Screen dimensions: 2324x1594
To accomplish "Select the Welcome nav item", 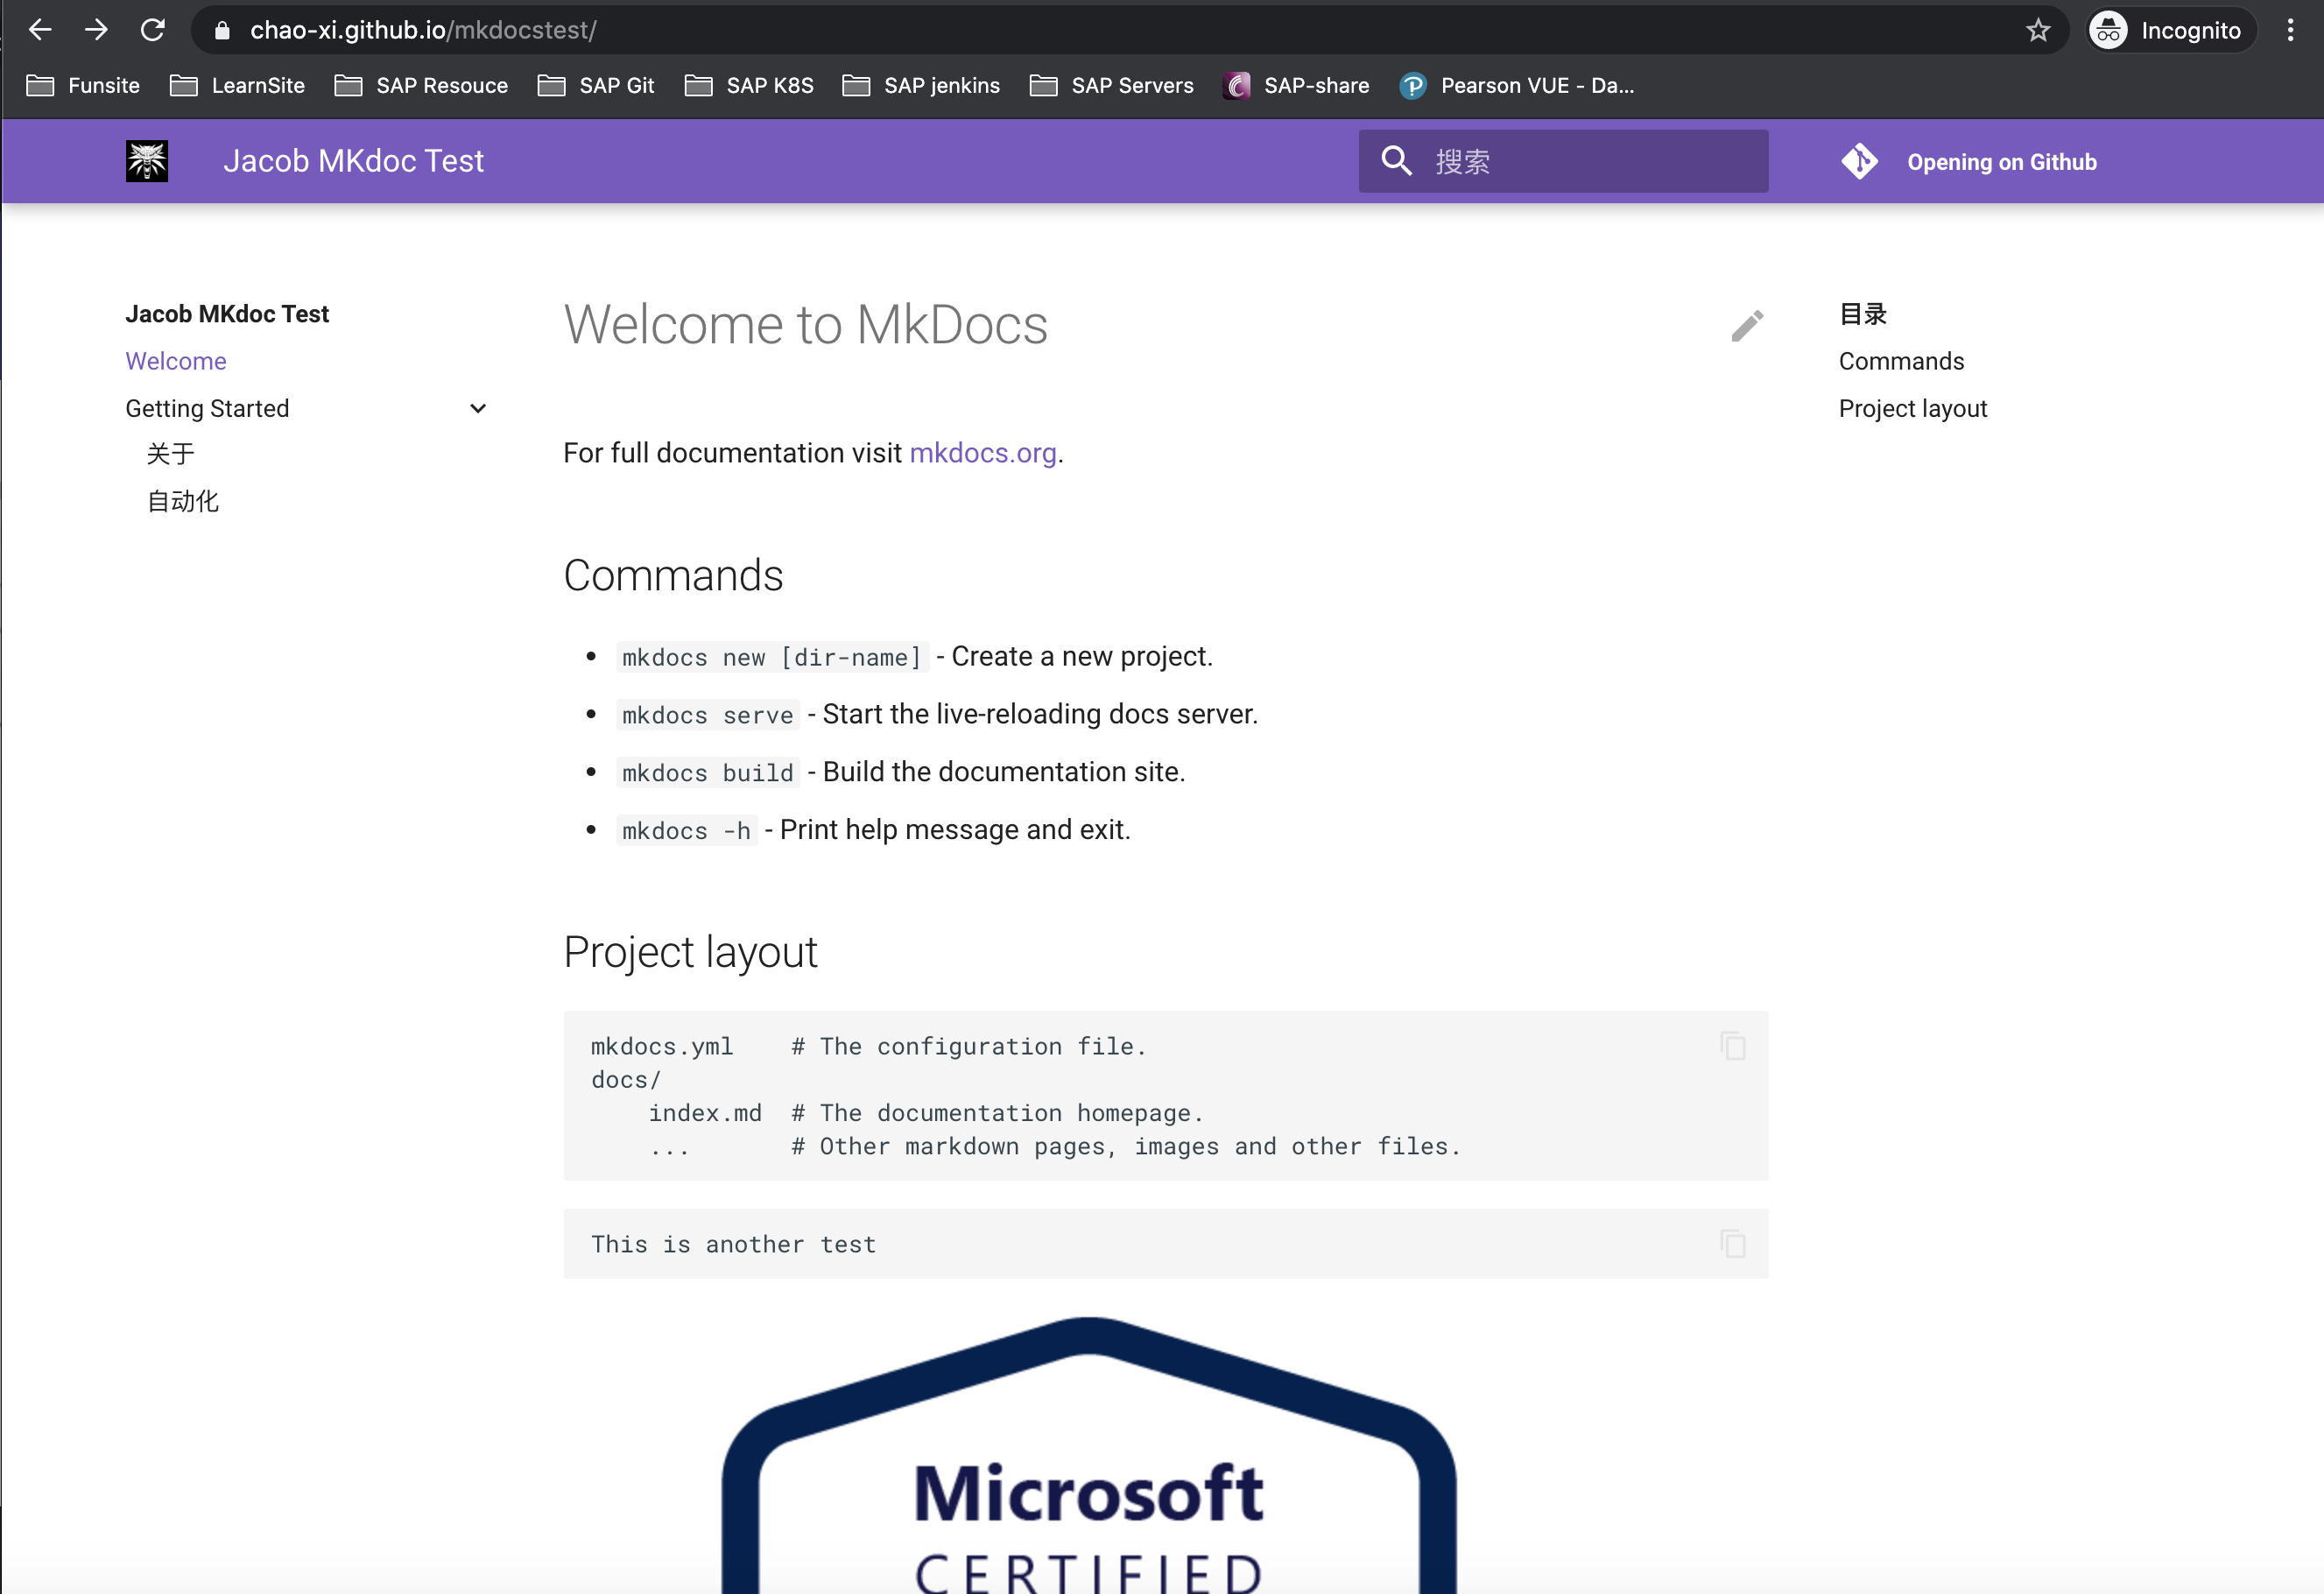I will (x=176, y=361).
